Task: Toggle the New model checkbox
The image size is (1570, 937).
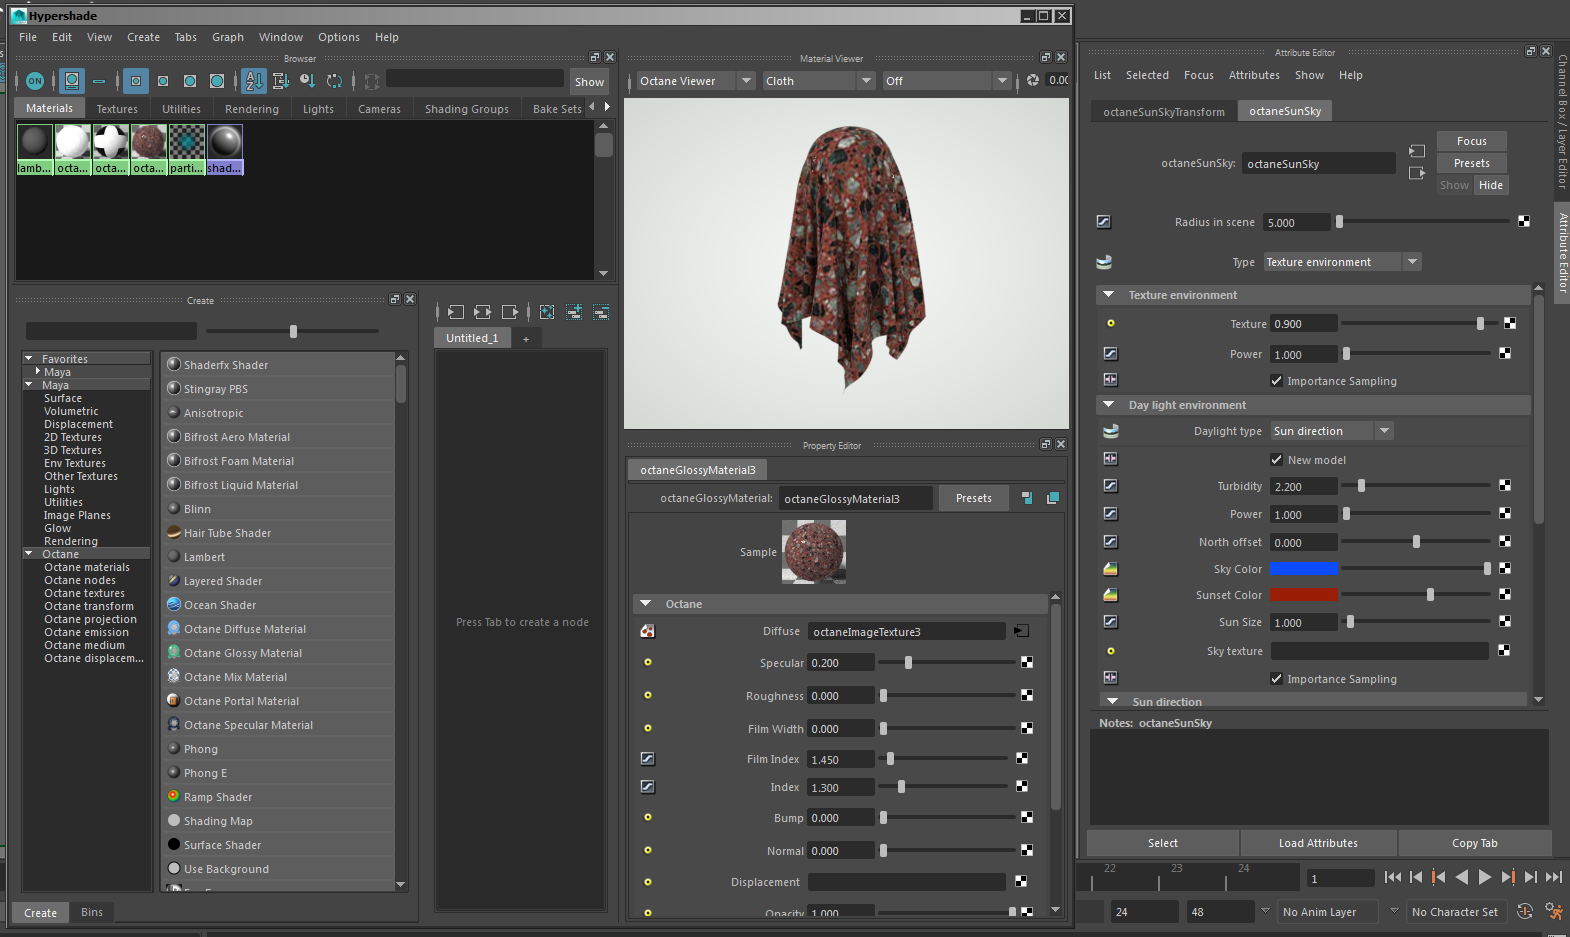Action: click(x=1276, y=460)
